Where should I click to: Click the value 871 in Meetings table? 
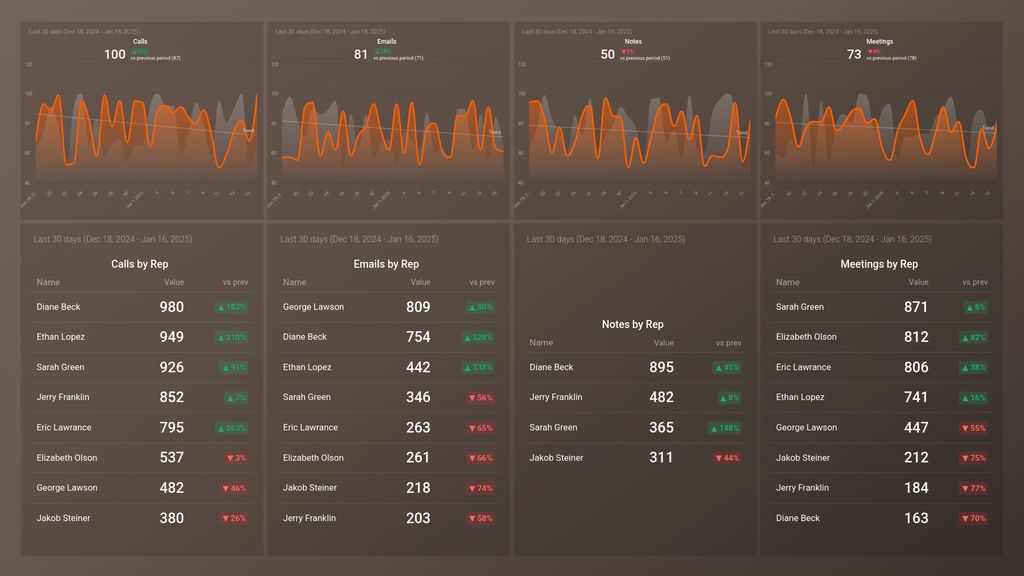point(916,307)
